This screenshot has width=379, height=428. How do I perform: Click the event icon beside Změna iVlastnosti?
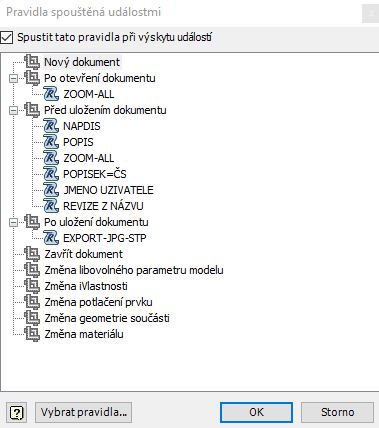pyautogui.click(x=32, y=286)
